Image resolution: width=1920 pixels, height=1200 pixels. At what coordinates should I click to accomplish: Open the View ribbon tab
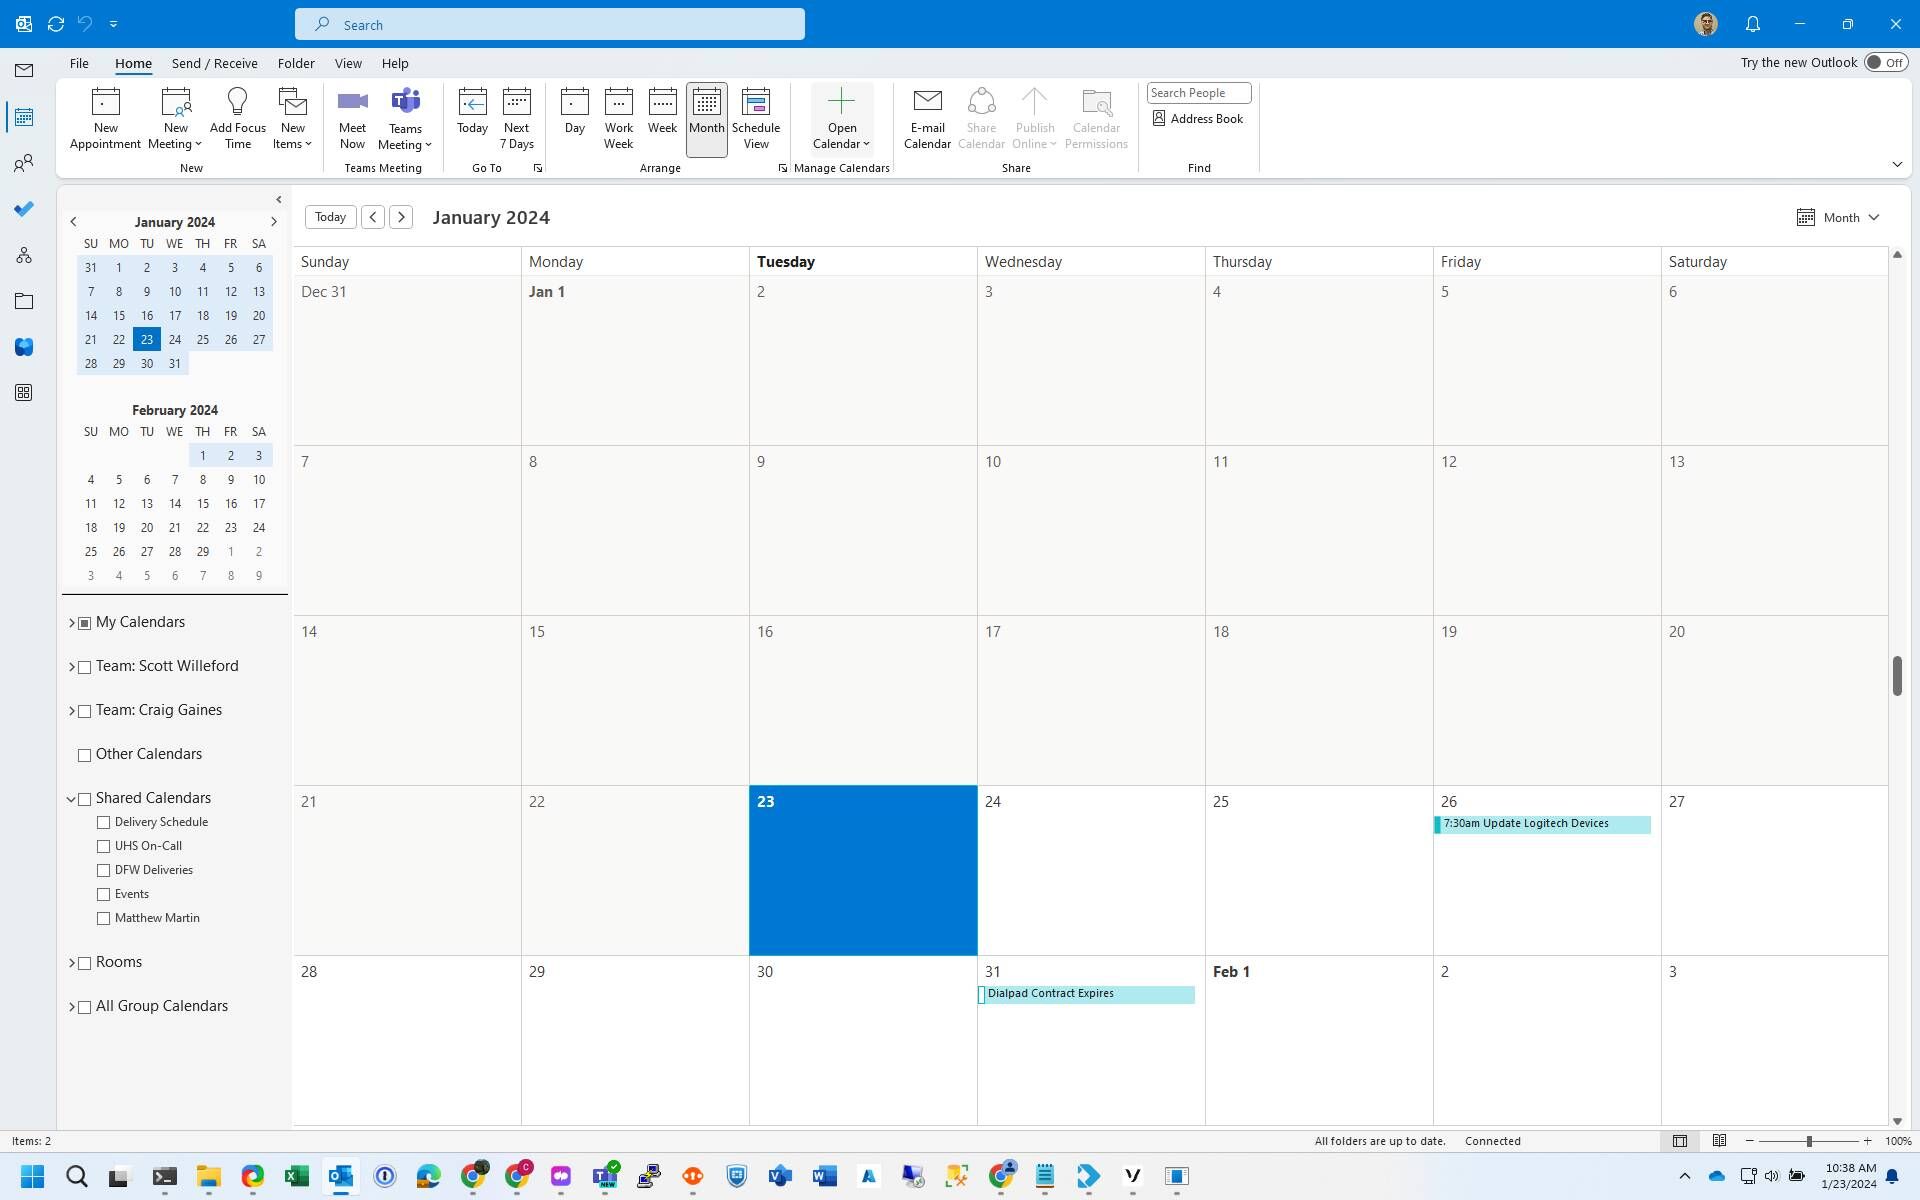click(348, 63)
